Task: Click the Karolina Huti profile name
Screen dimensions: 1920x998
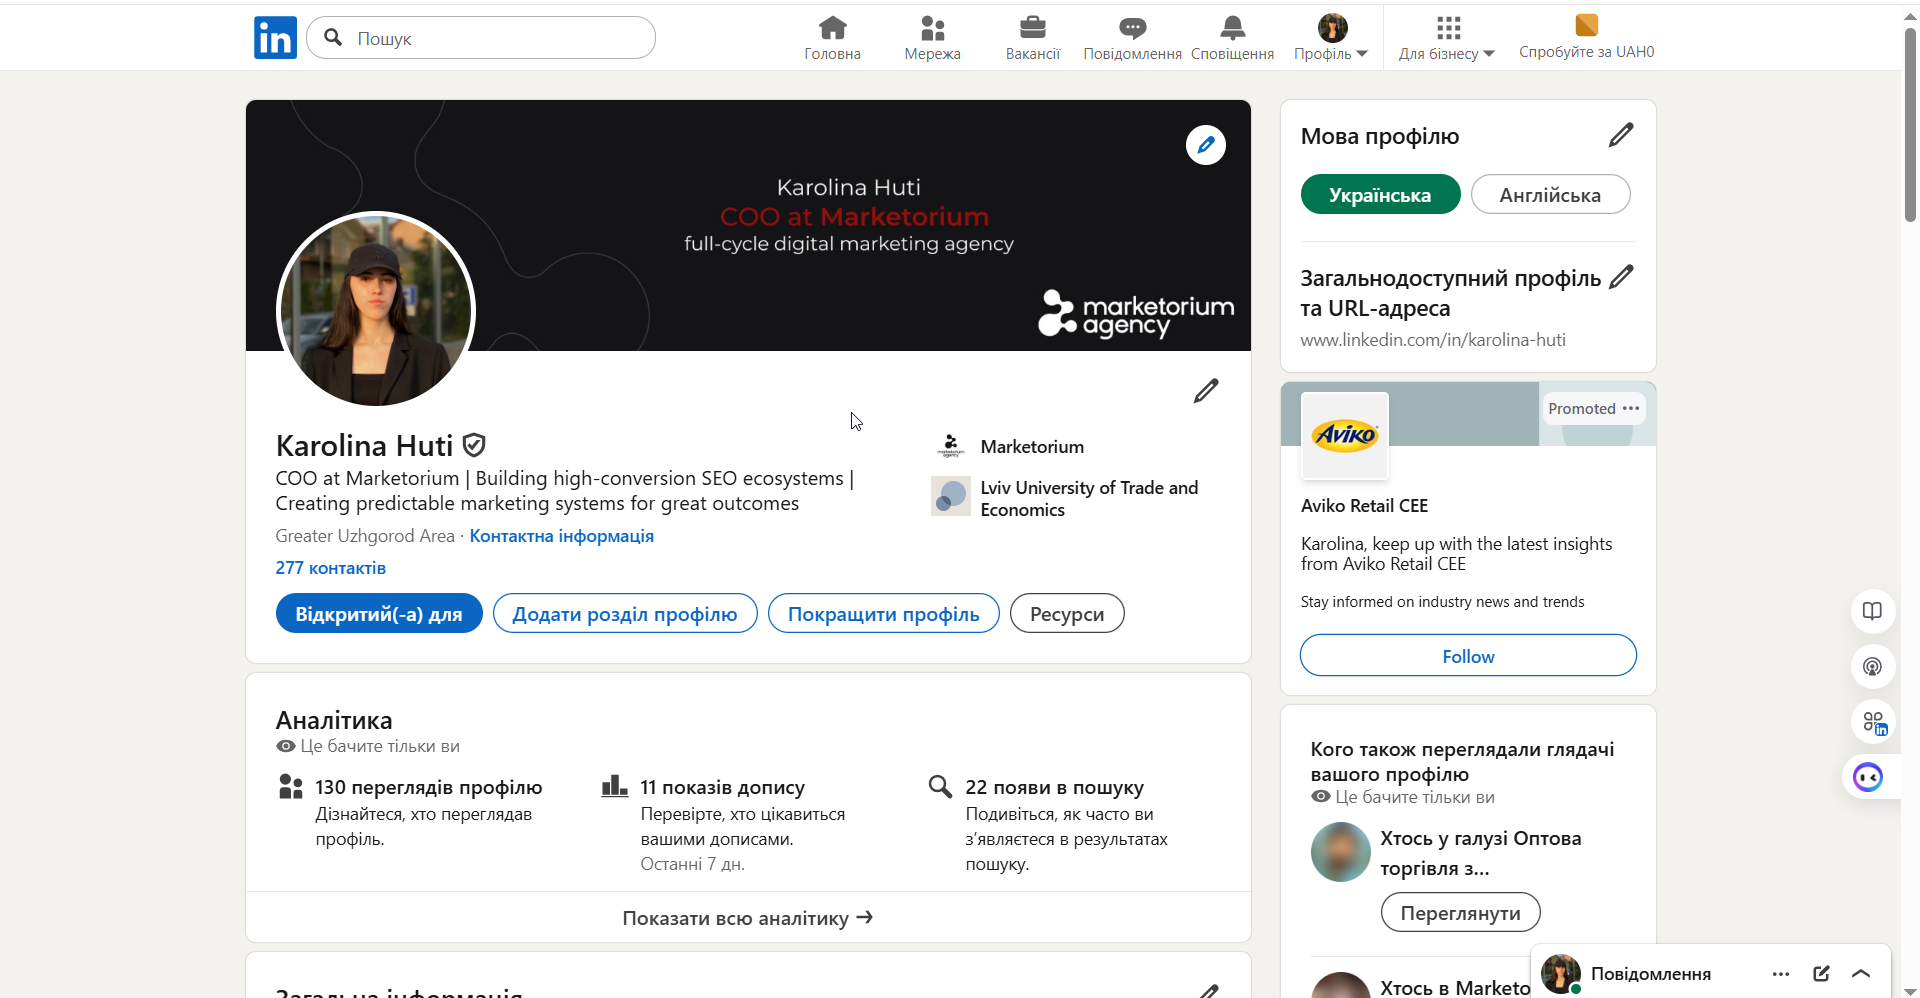Action: [x=365, y=445]
